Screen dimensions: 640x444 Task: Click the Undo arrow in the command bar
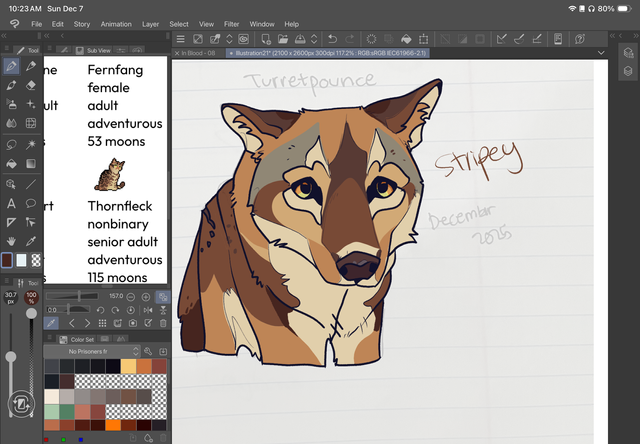click(x=332, y=39)
